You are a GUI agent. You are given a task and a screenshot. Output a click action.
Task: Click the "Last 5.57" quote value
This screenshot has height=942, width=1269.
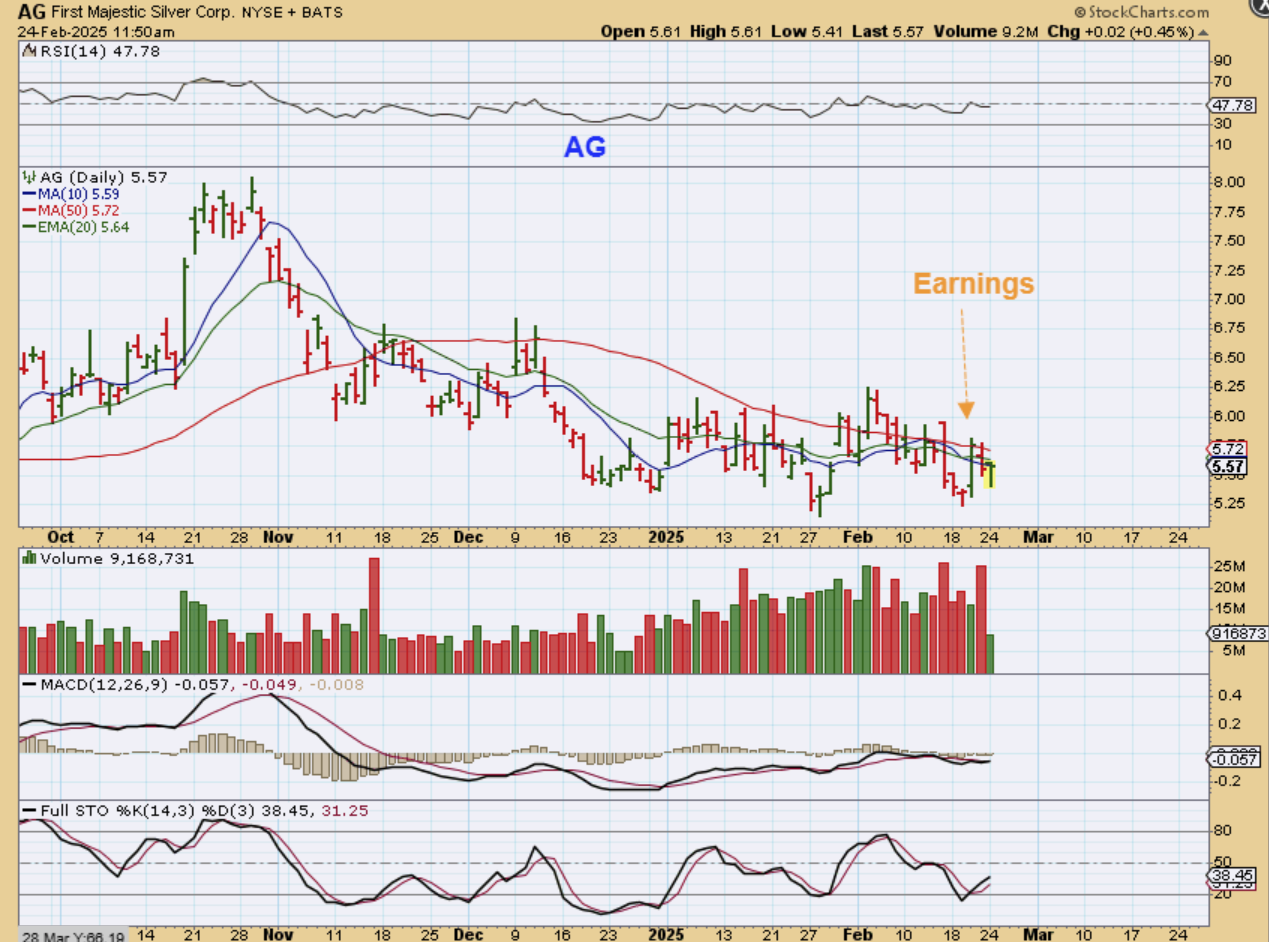(x=888, y=32)
